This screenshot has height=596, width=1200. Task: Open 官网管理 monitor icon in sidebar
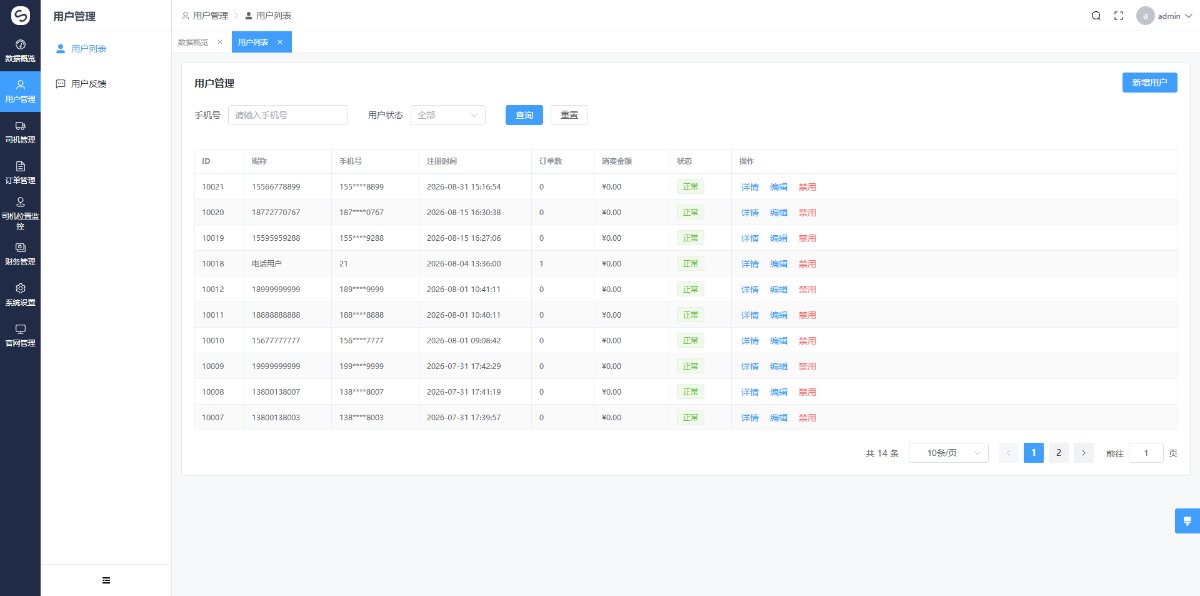(x=20, y=329)
